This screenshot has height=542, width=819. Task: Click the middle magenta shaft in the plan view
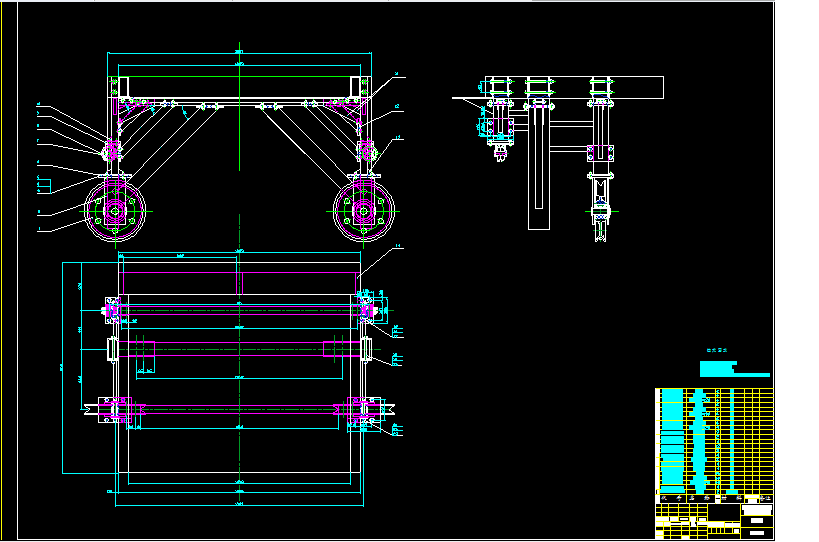pos(239,349)
